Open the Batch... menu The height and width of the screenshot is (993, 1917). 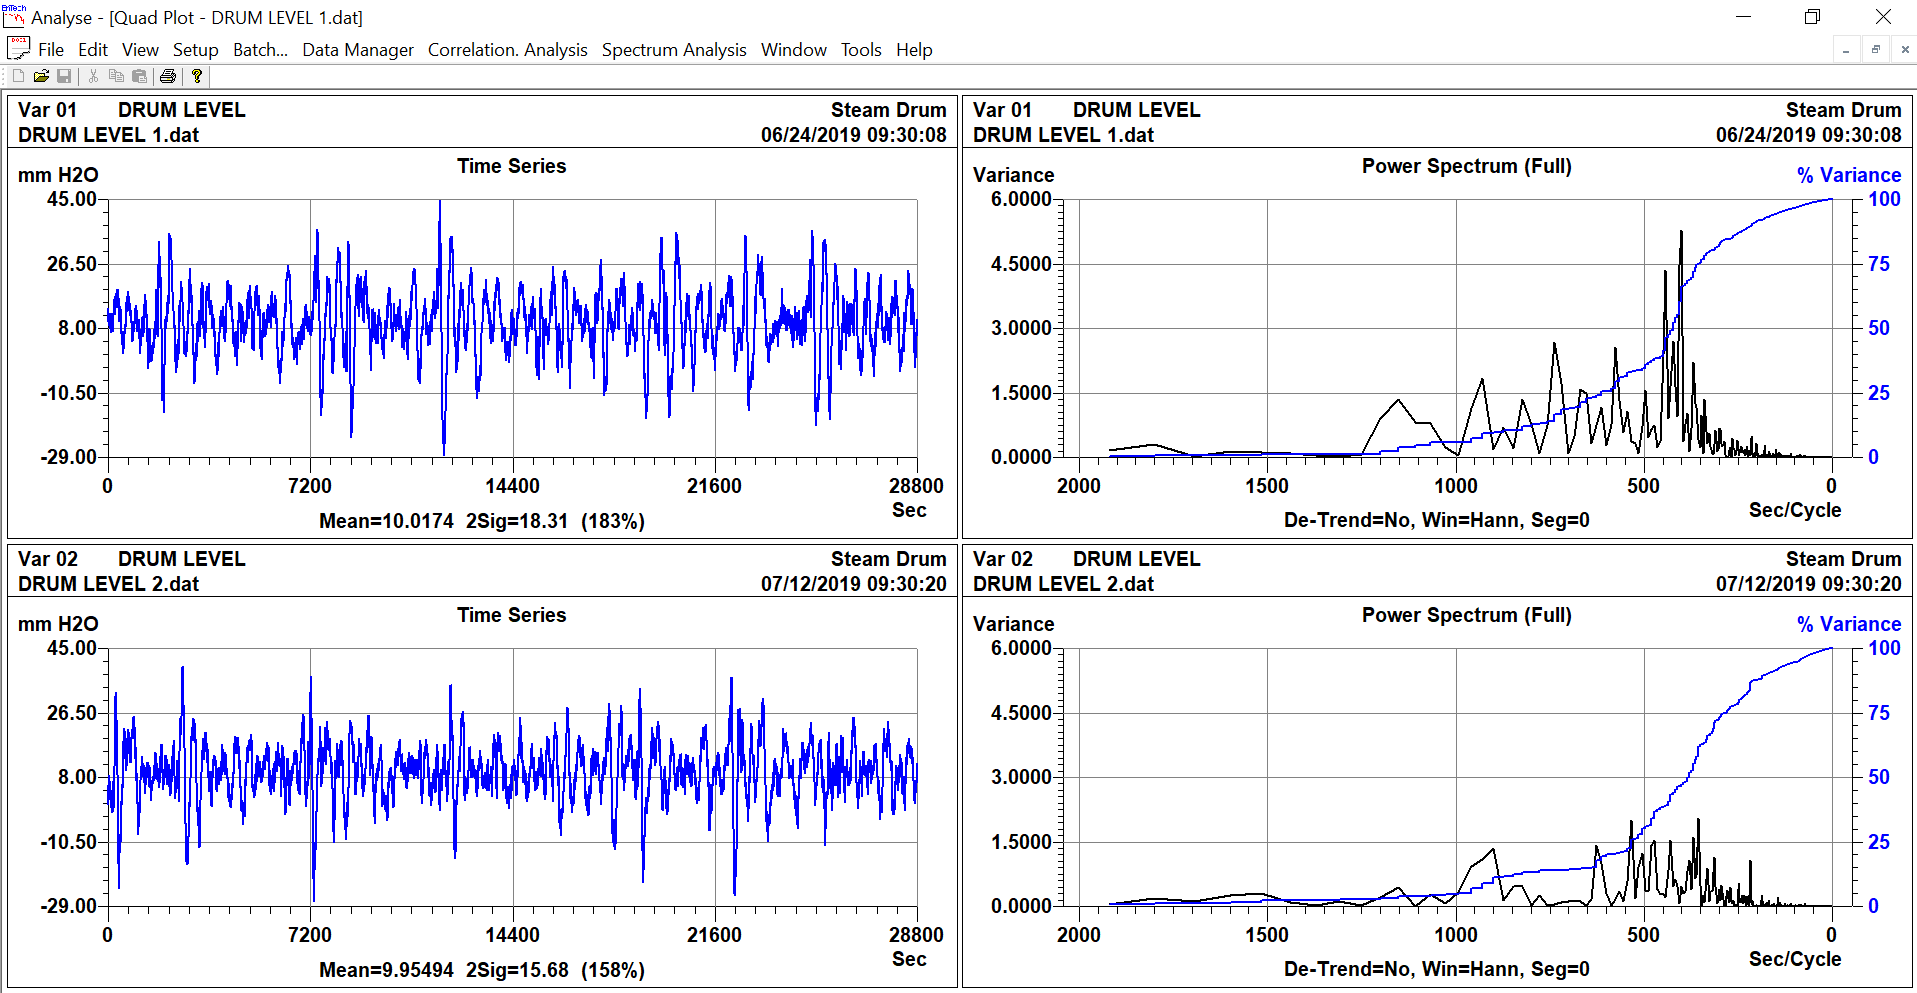pos(260,50)
